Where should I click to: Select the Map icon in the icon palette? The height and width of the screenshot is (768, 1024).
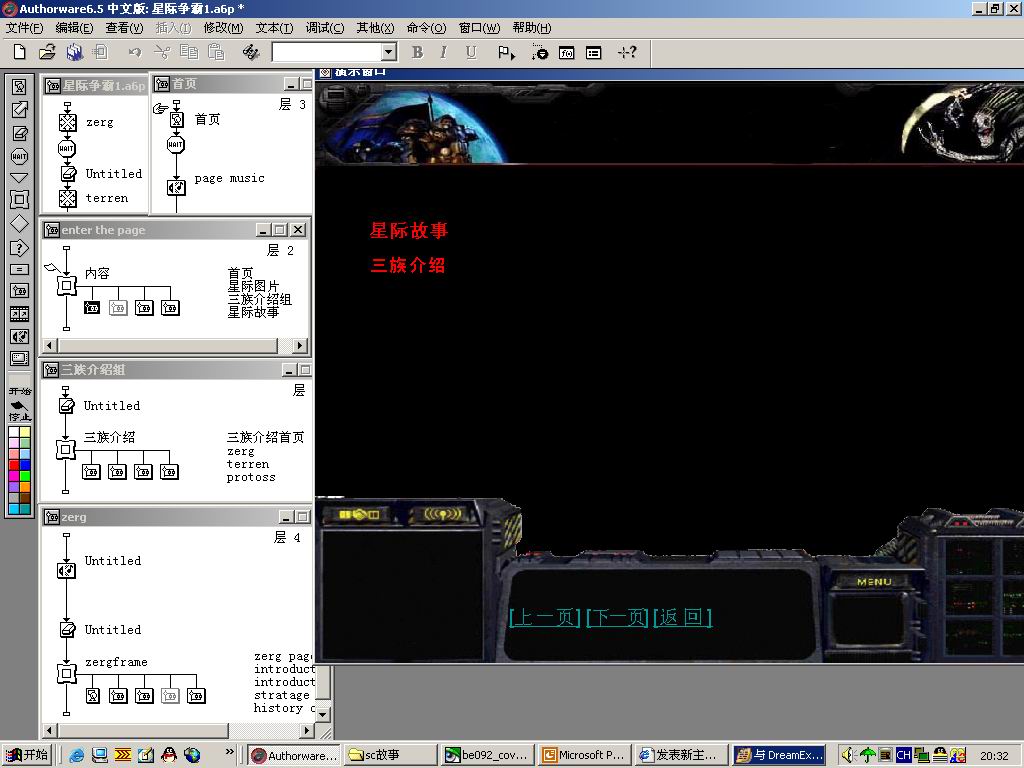click(x=20, y=291)
